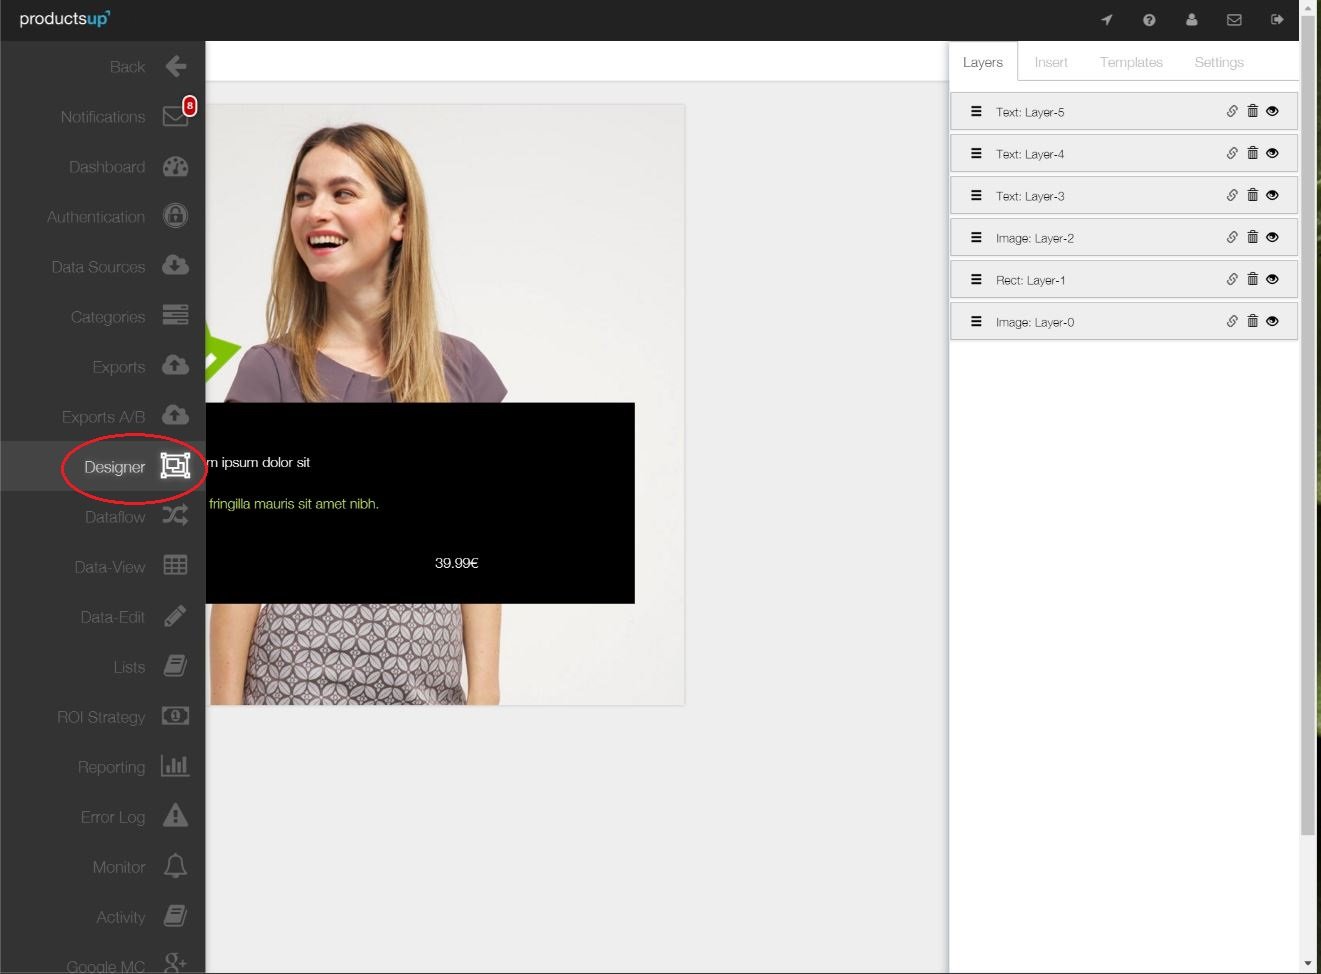Click the help question-mark icon in top bar
The width and height of the screenshot is (1321, 974).
pos(1149,20)
